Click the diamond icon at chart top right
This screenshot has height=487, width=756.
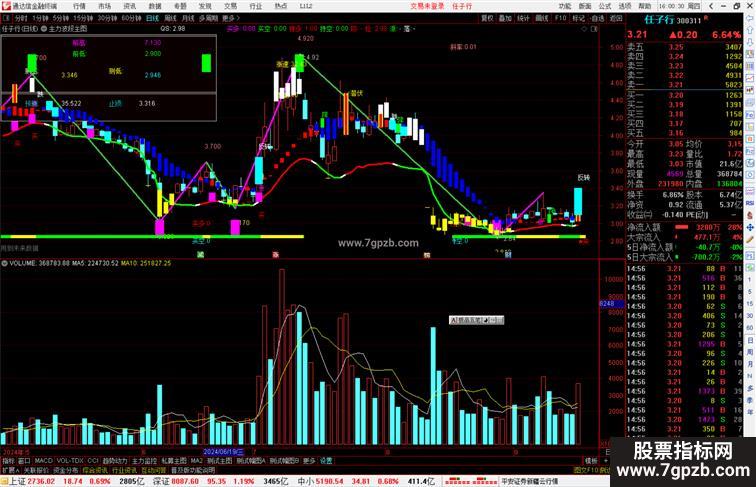584,29
